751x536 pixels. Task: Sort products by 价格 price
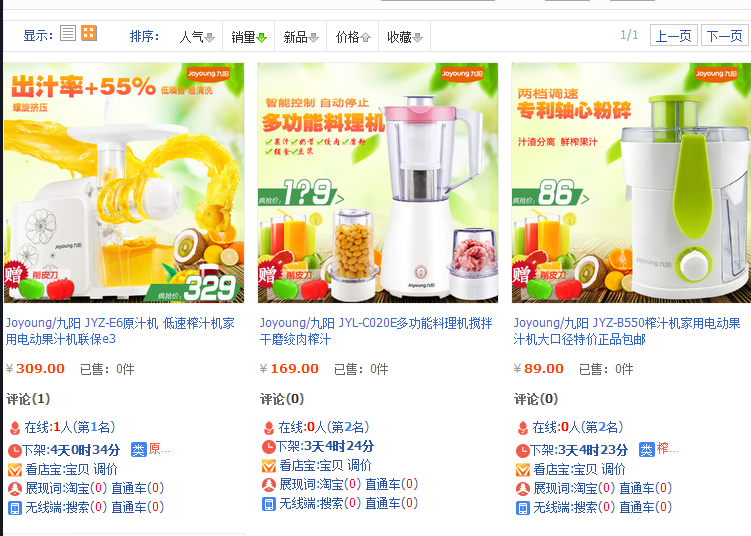353,36
